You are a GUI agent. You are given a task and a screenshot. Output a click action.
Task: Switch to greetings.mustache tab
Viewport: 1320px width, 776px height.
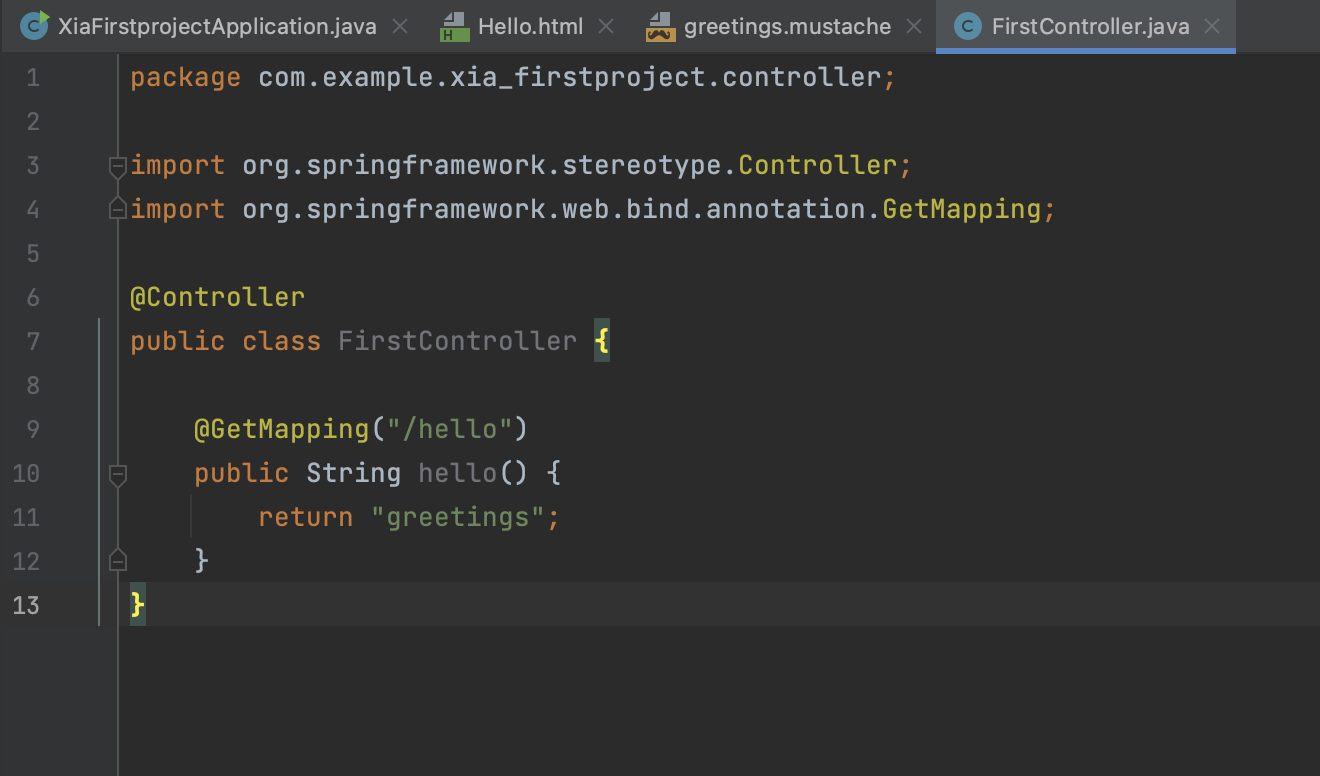point(787,26)
